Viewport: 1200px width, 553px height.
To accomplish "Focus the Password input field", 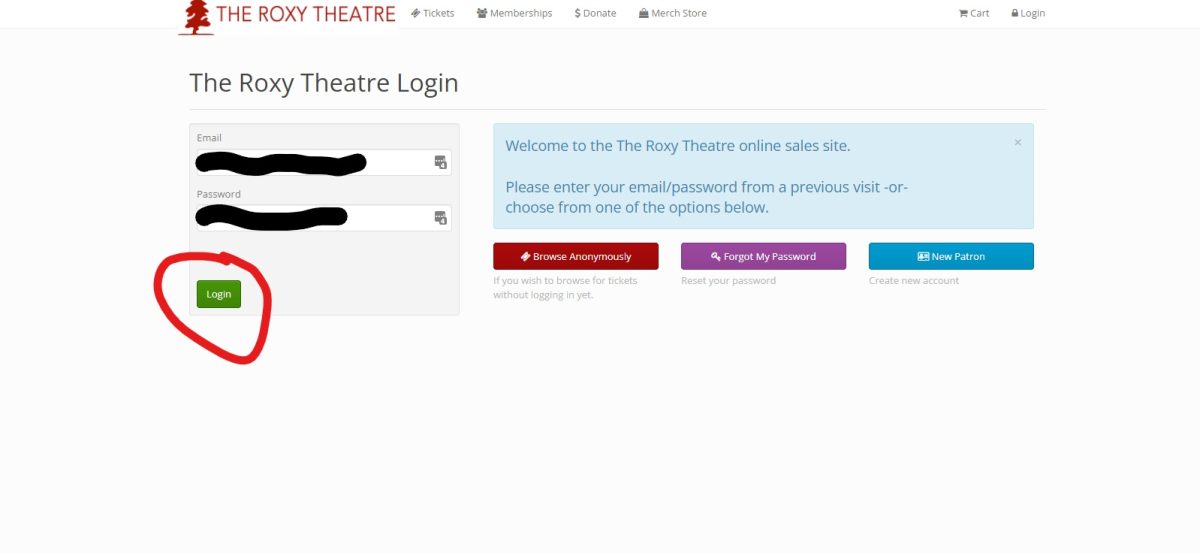I will [323, 218].
